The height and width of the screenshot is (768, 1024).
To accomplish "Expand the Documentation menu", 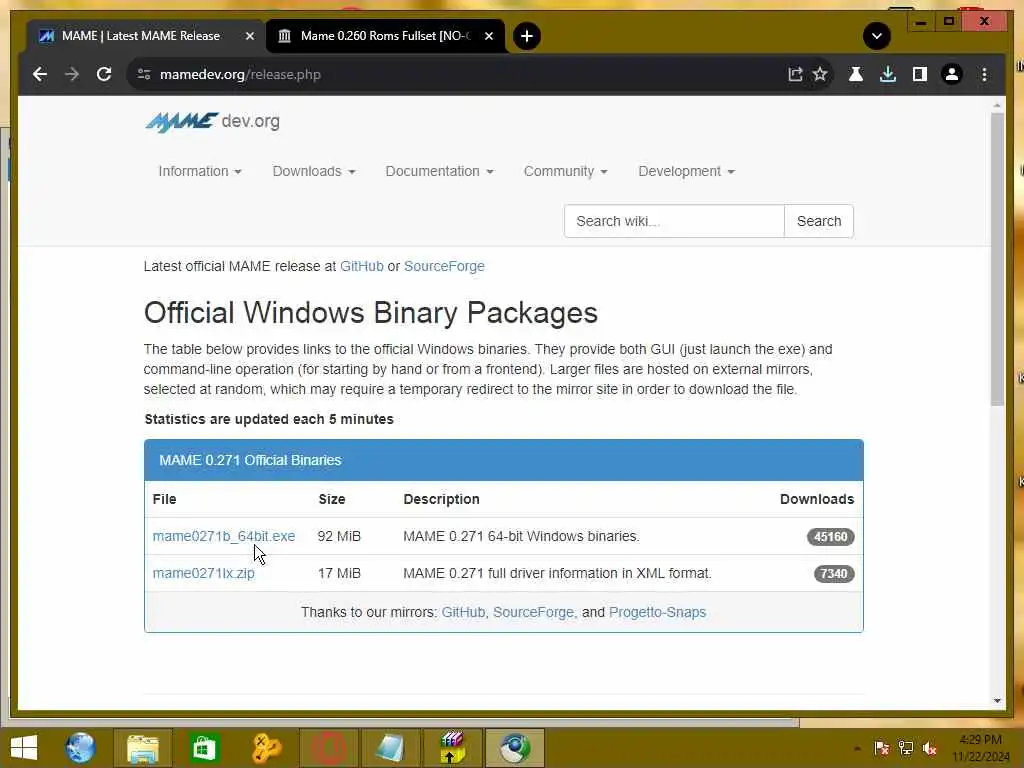I will pyautogui.click(x=439, y=171).
